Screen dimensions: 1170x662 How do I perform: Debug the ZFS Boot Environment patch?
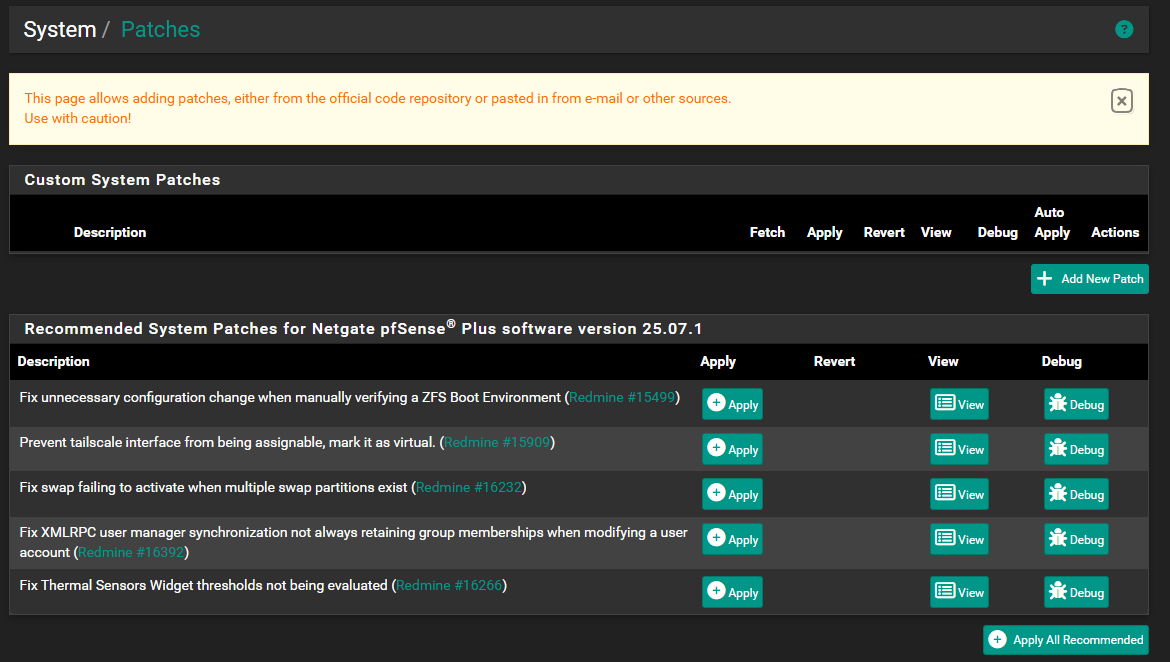[1076, 404]
